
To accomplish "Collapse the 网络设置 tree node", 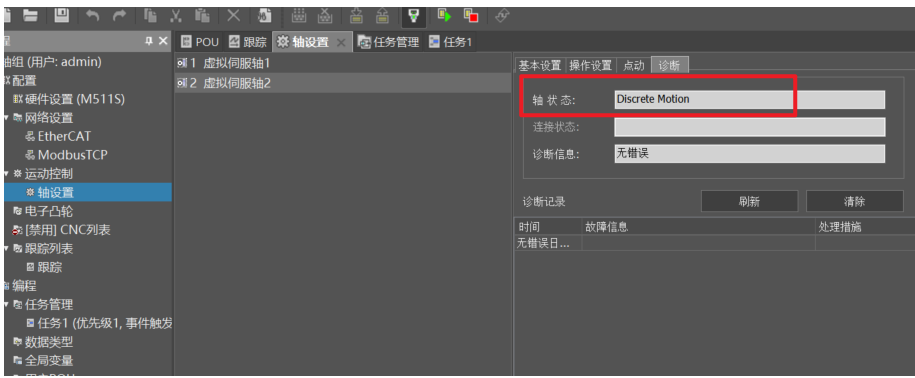I will click(x=6, y=118).
